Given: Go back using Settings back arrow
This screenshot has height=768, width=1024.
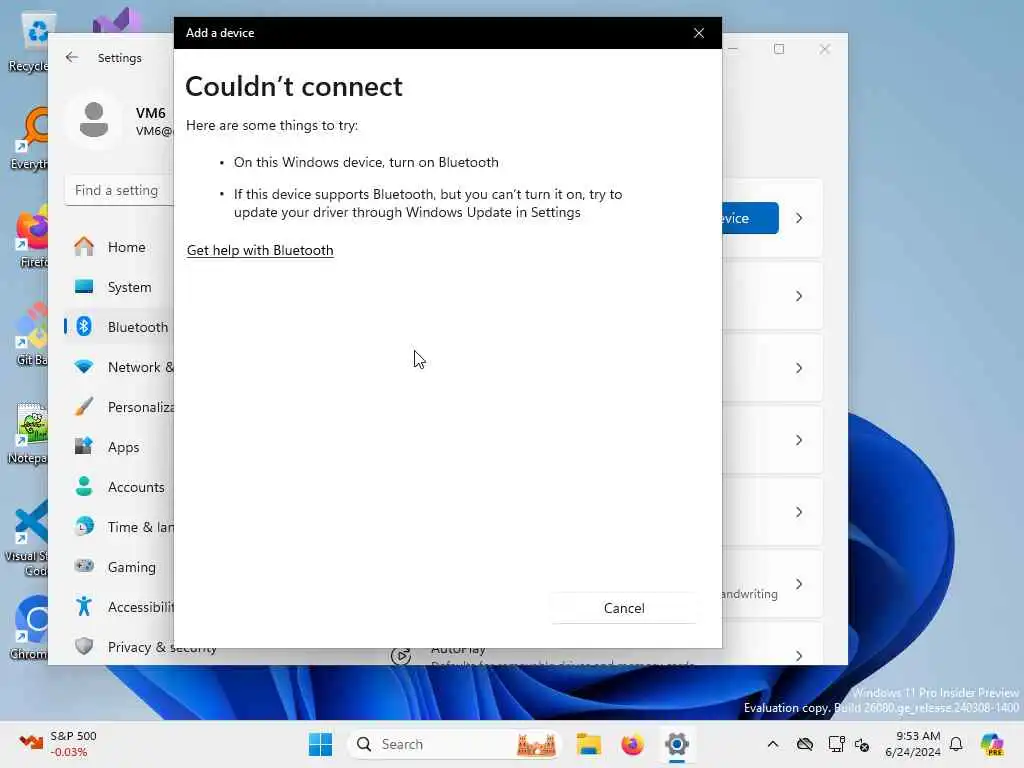Looking at the screenshot, I should [72, 57].
